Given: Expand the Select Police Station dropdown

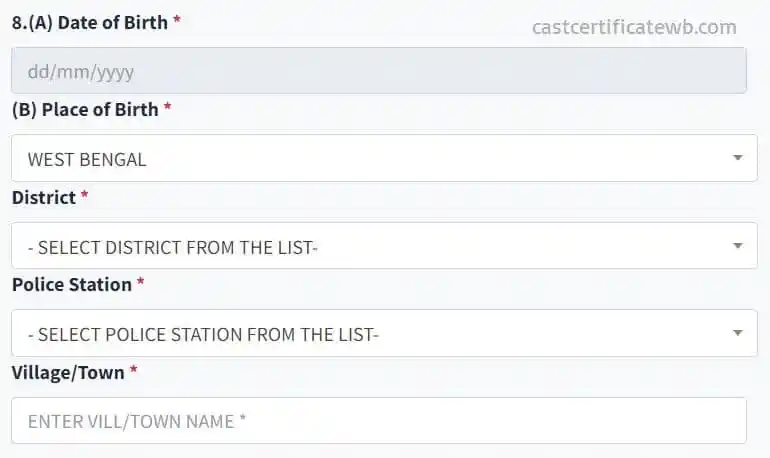Looking at the screenshot, I should click(370, 333).
